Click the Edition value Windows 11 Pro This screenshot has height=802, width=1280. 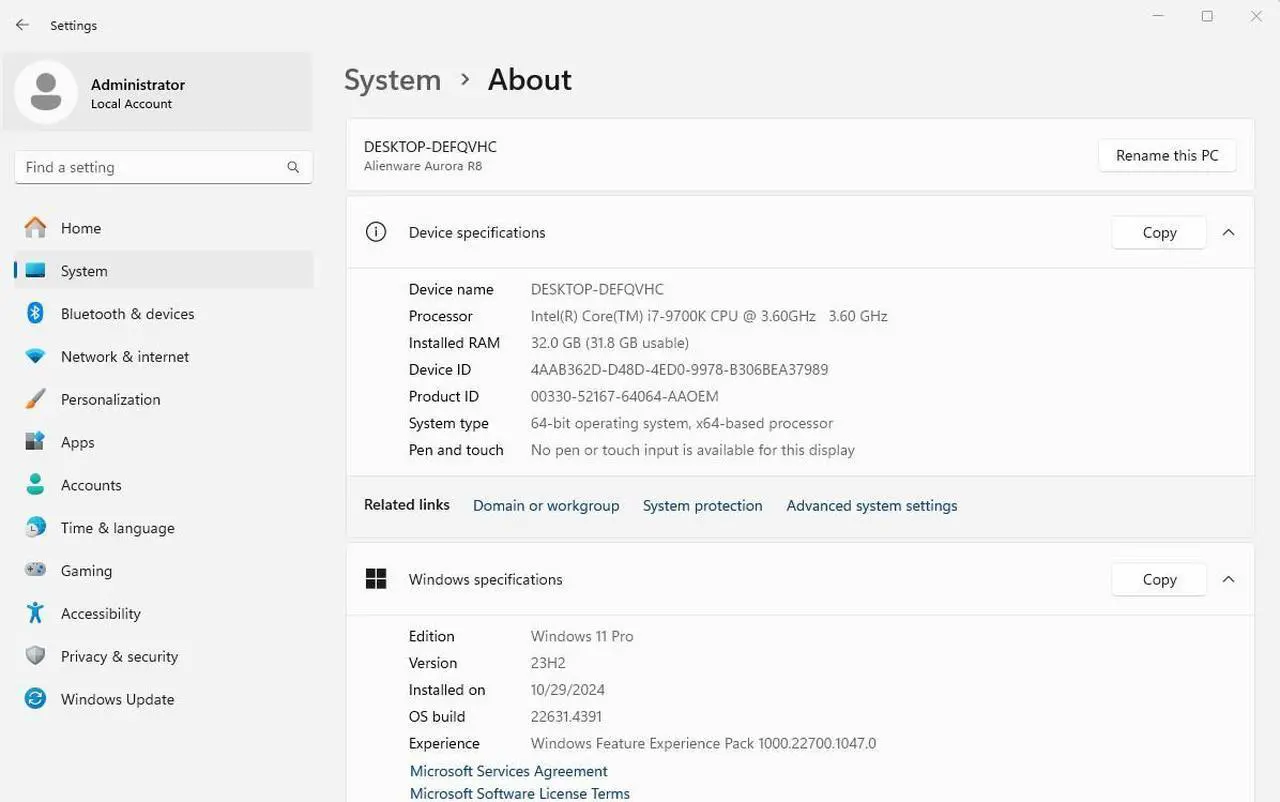582,636
